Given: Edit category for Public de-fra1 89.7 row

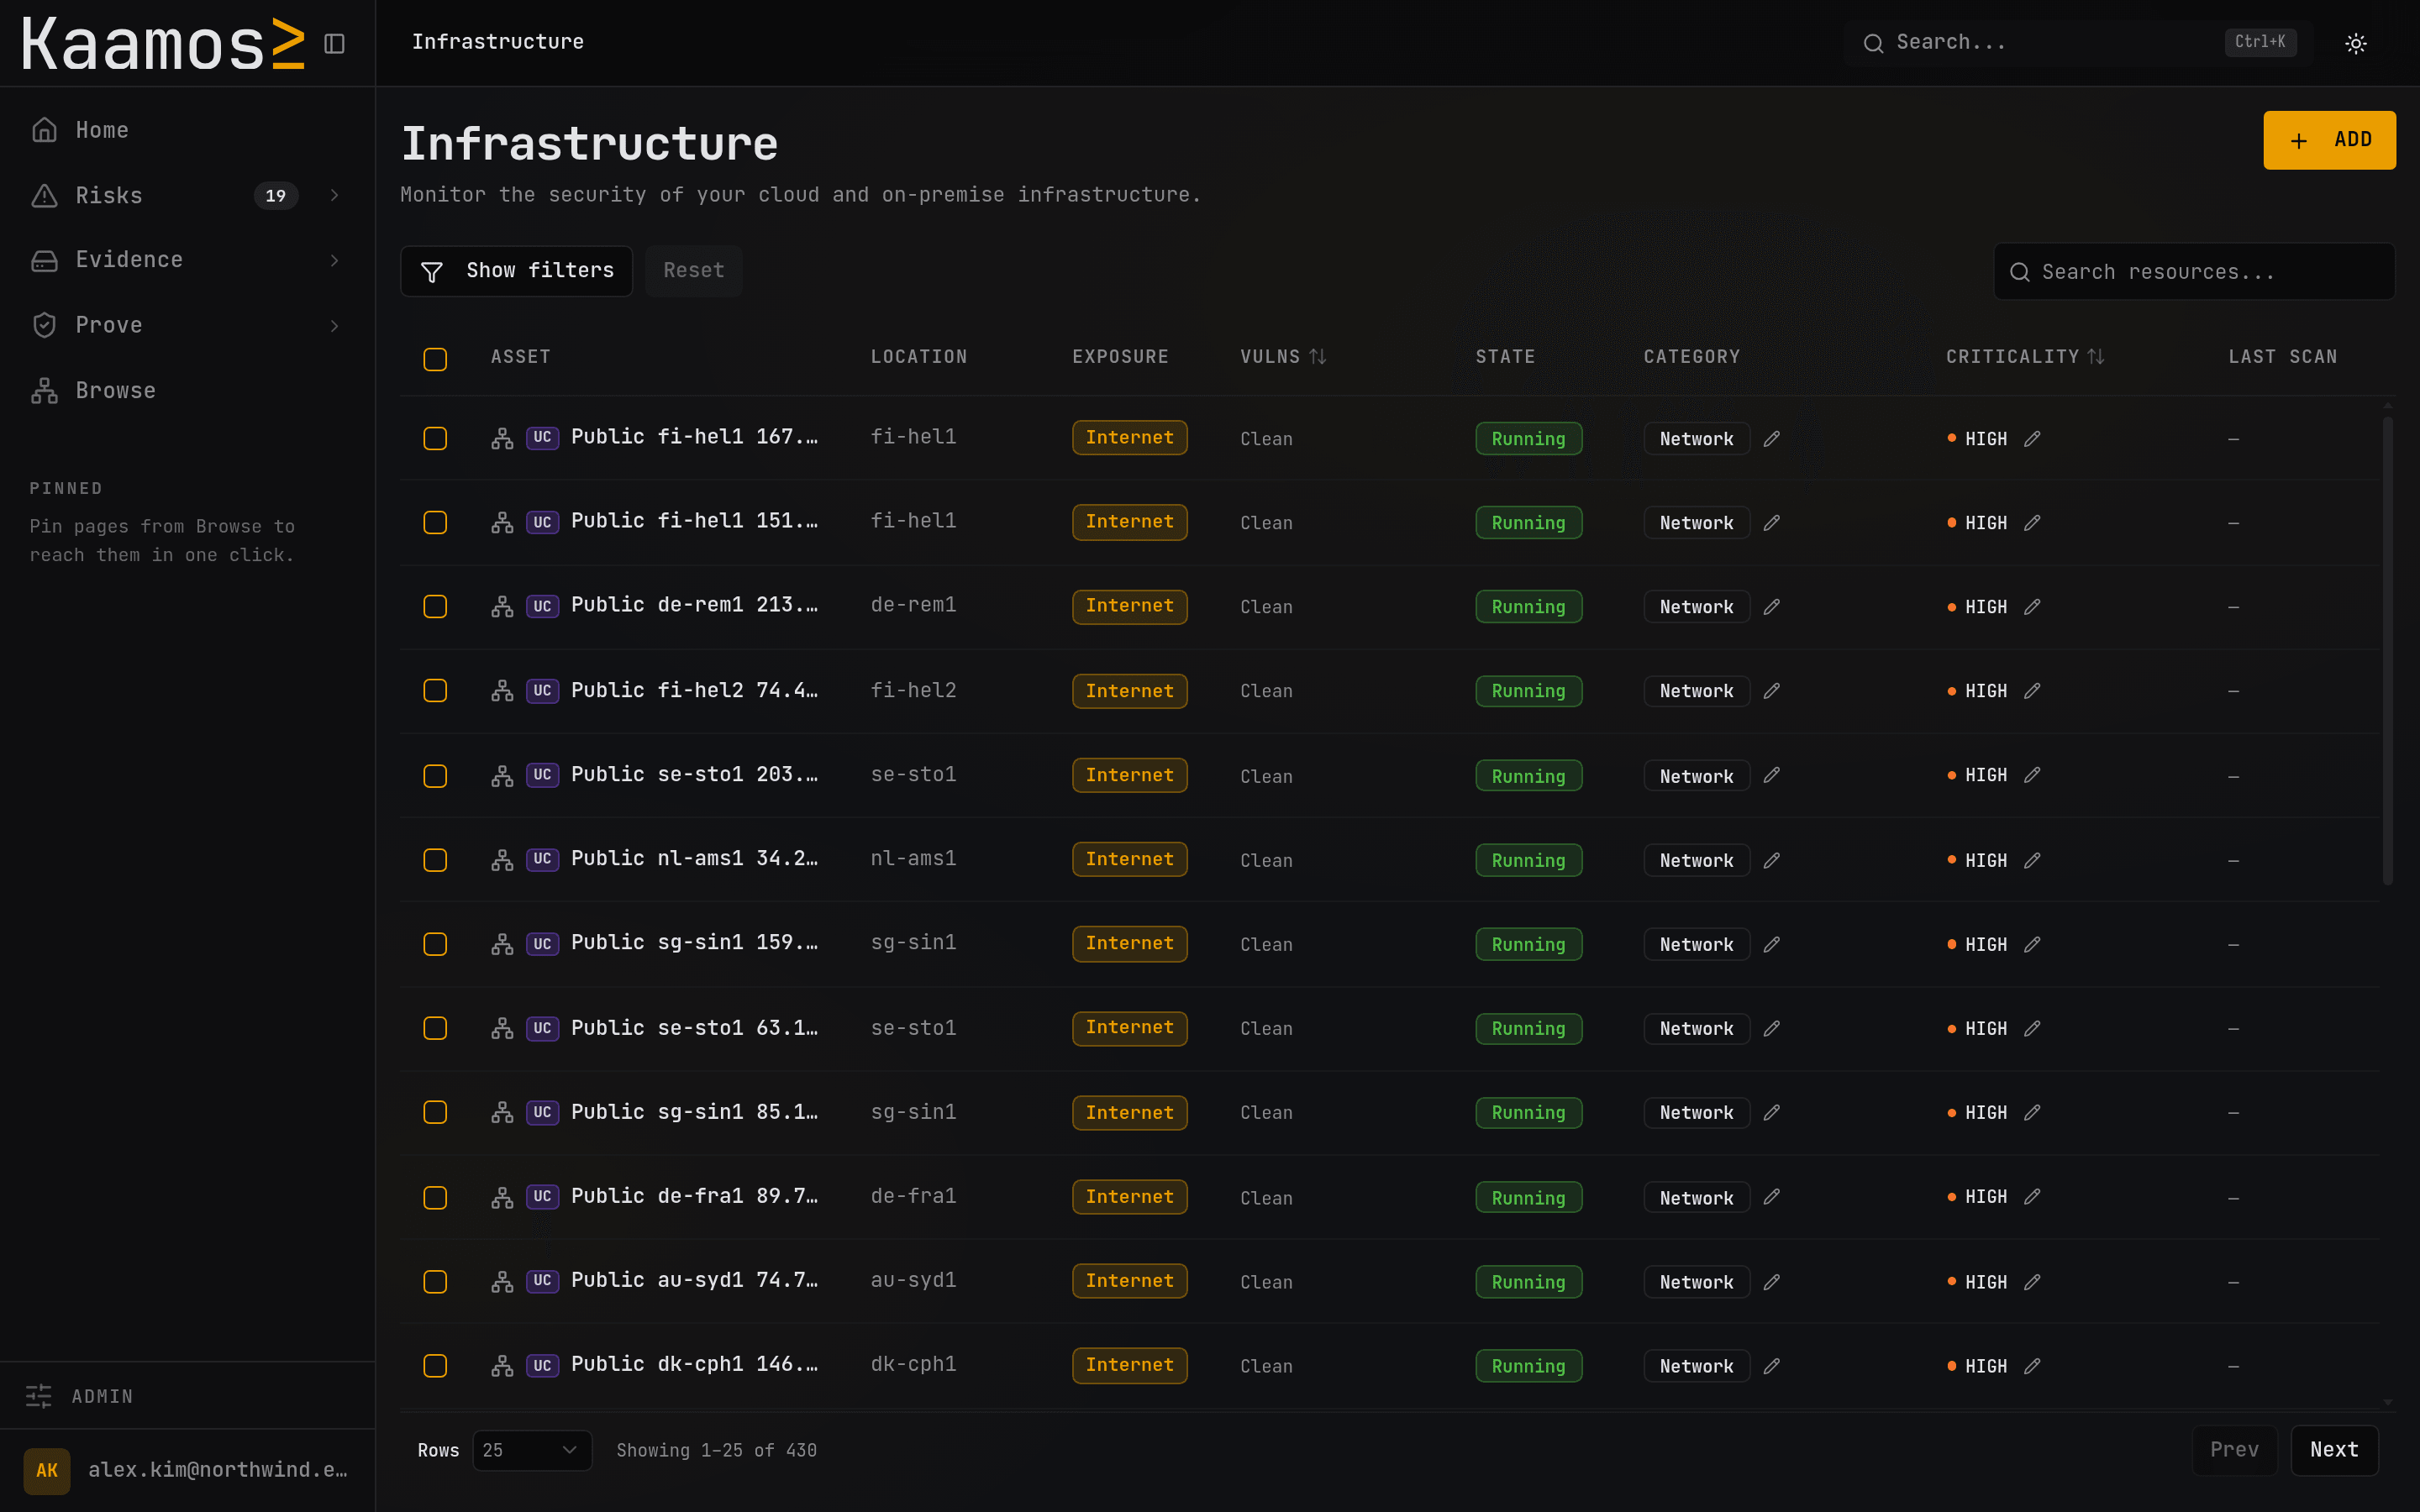Looking at the screenshot, I should tap(1771, 1197).
